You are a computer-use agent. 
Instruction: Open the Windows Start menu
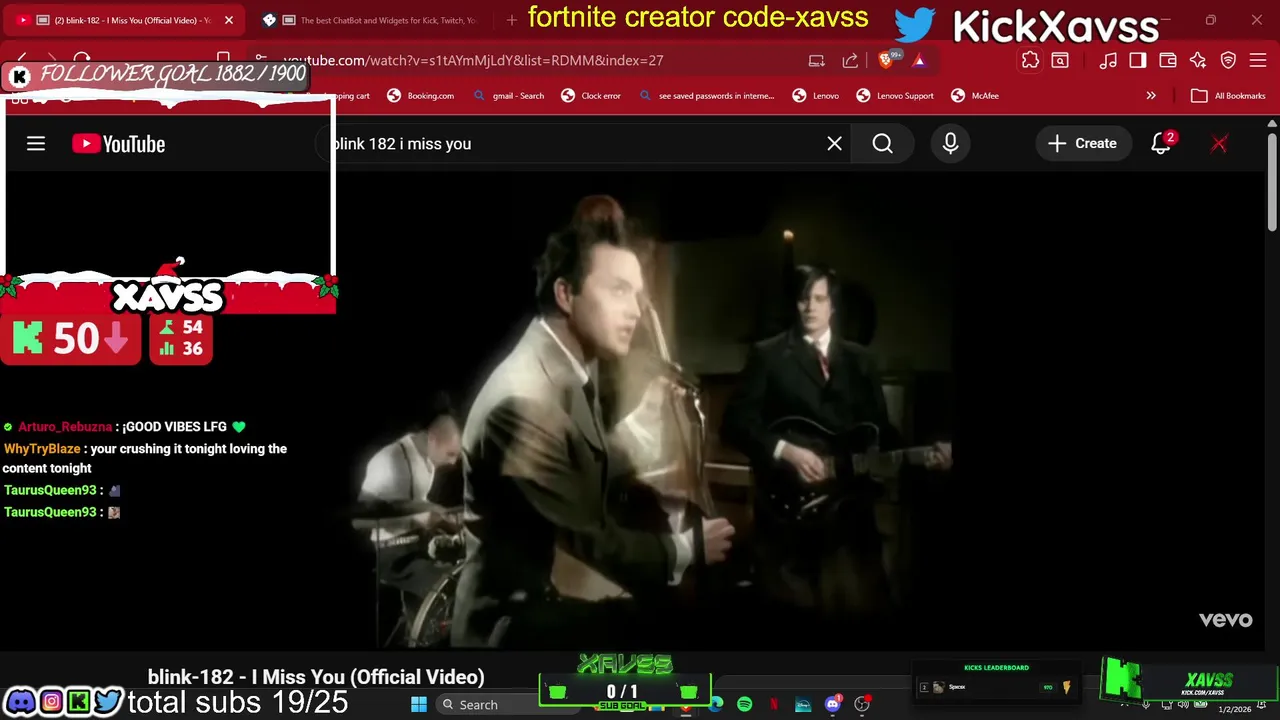click(x=419, y=705)
